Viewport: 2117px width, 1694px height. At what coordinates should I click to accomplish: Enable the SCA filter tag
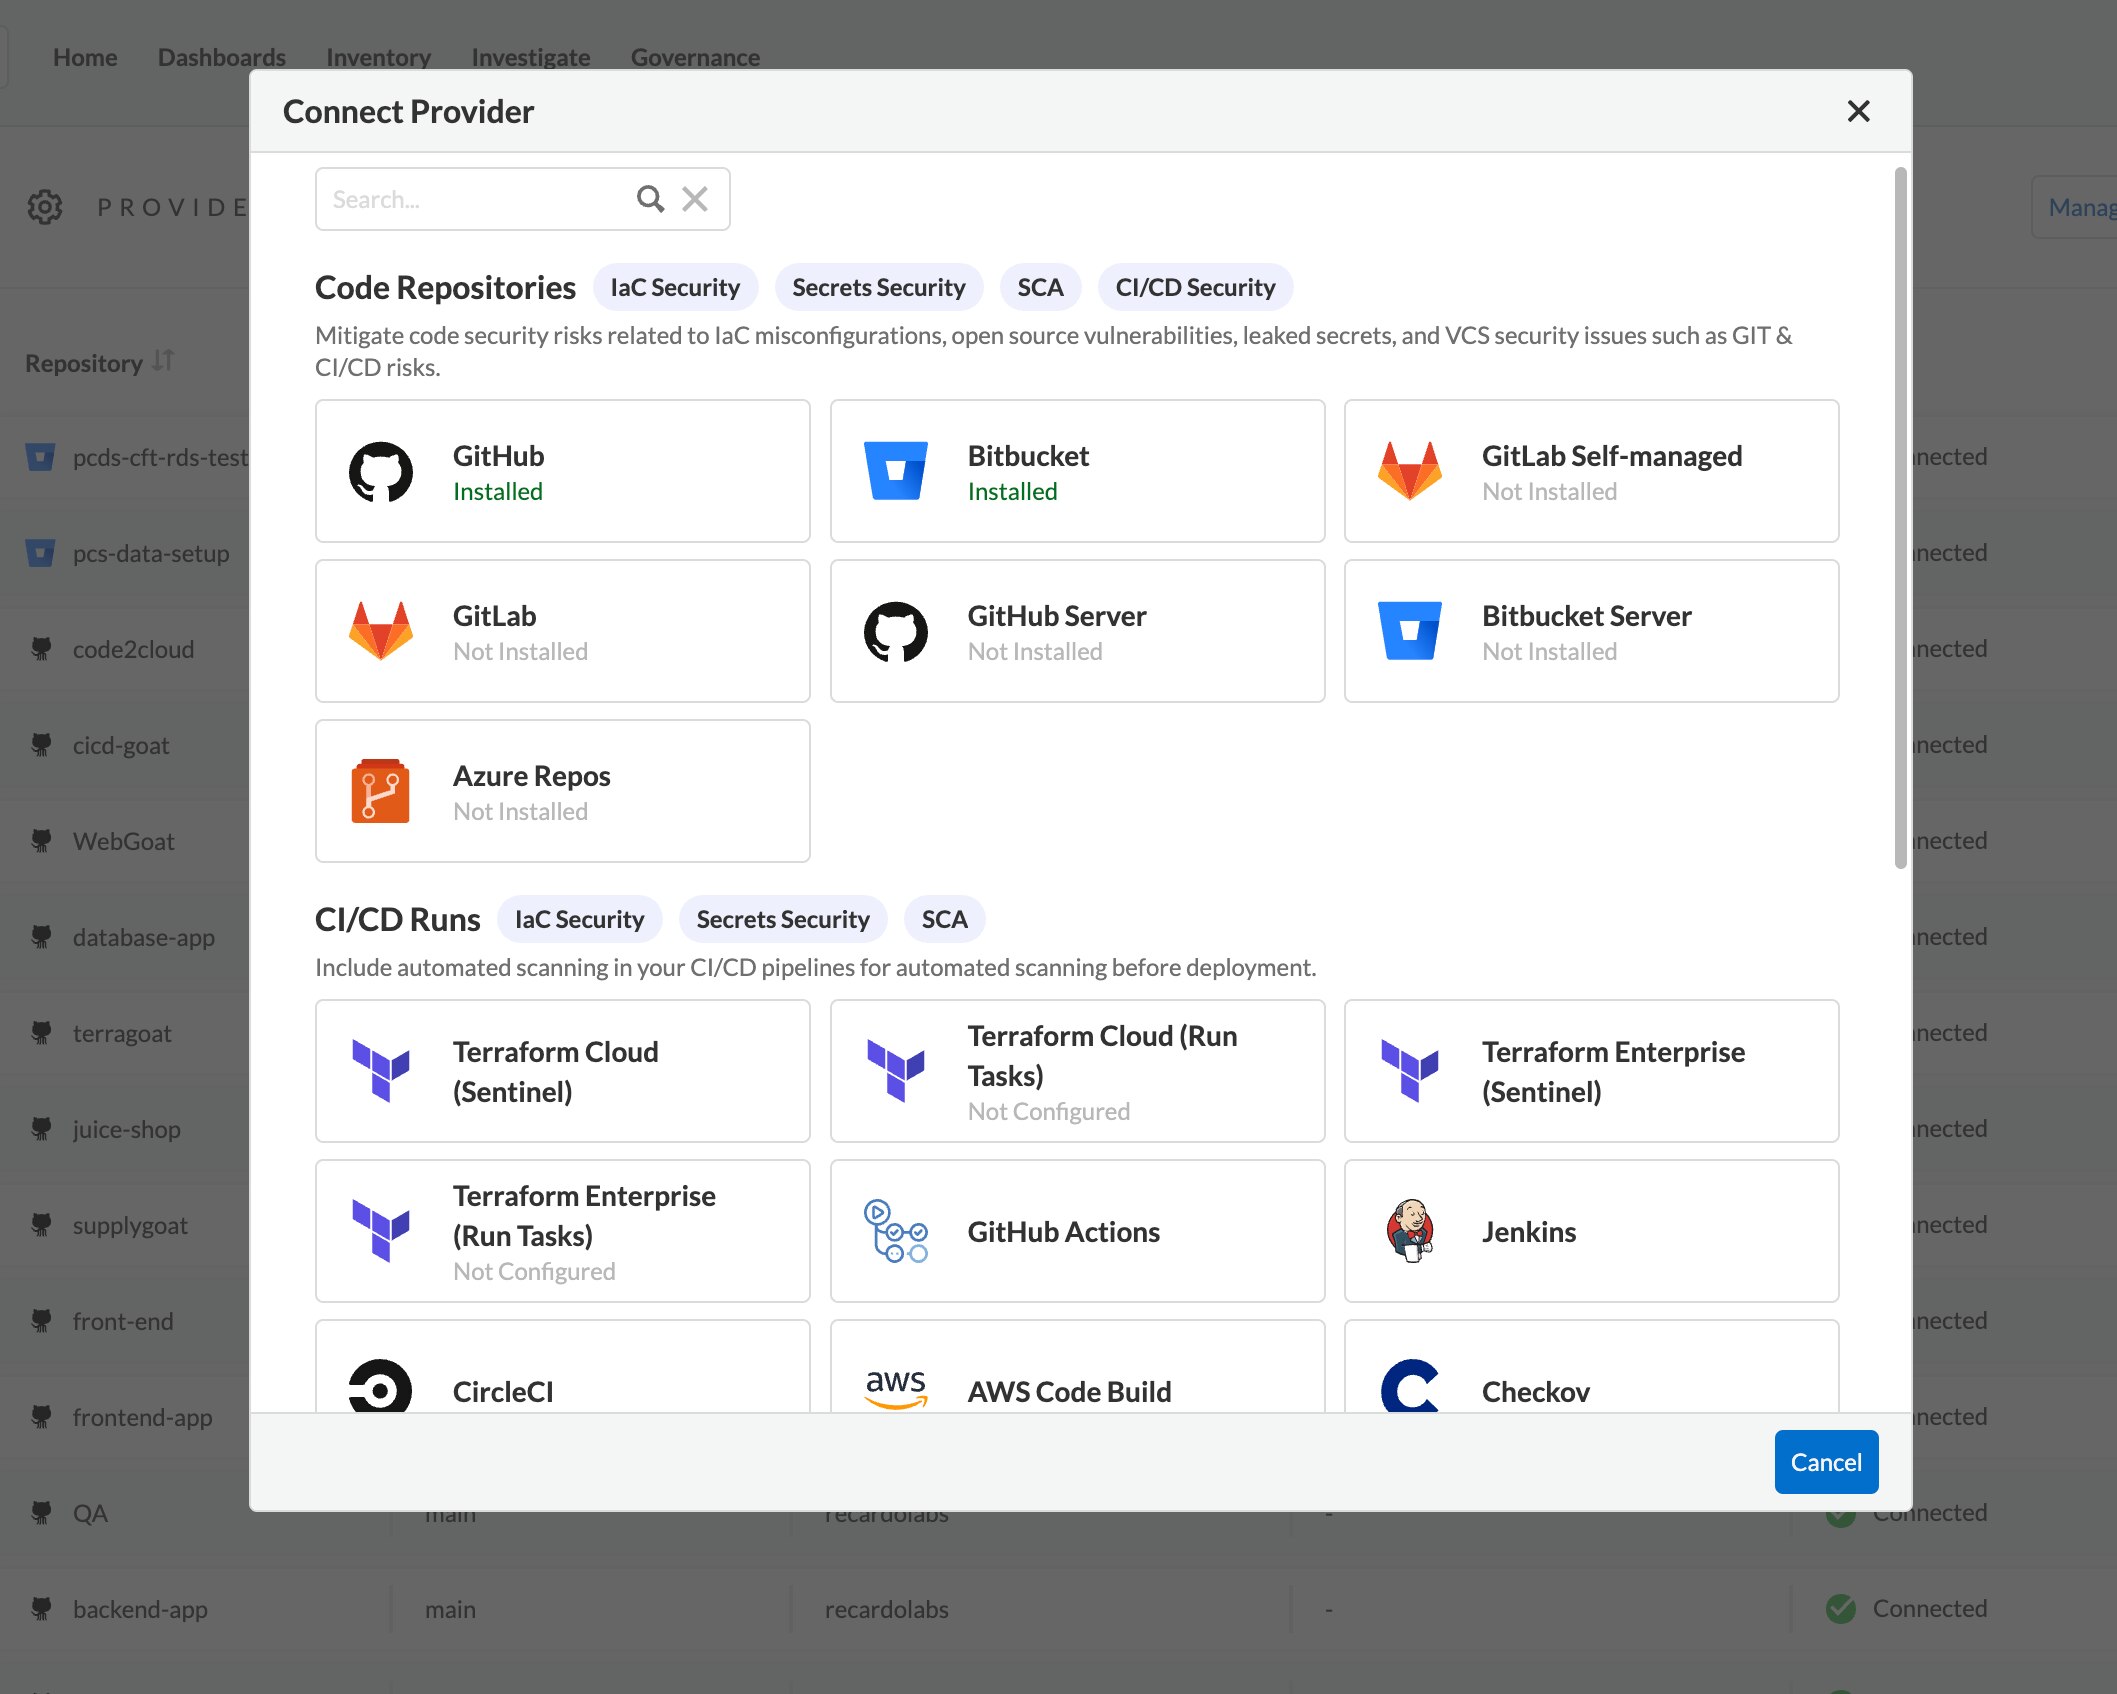pyautogui.click(x=1039, y=287)
